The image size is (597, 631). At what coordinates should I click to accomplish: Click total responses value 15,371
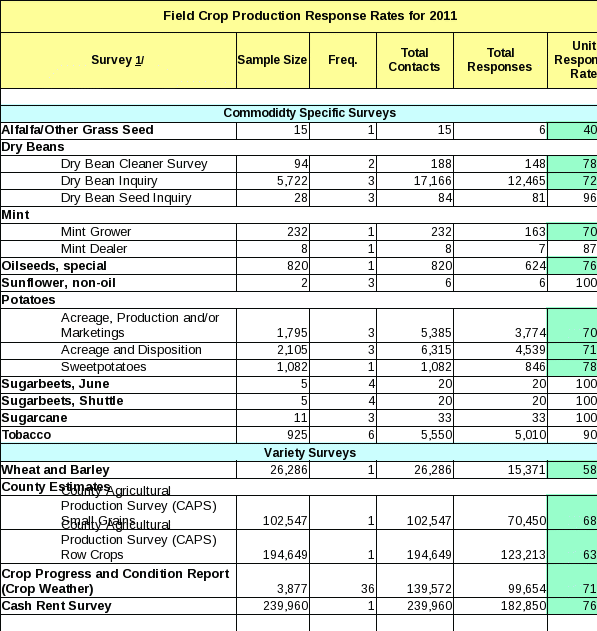527,470
